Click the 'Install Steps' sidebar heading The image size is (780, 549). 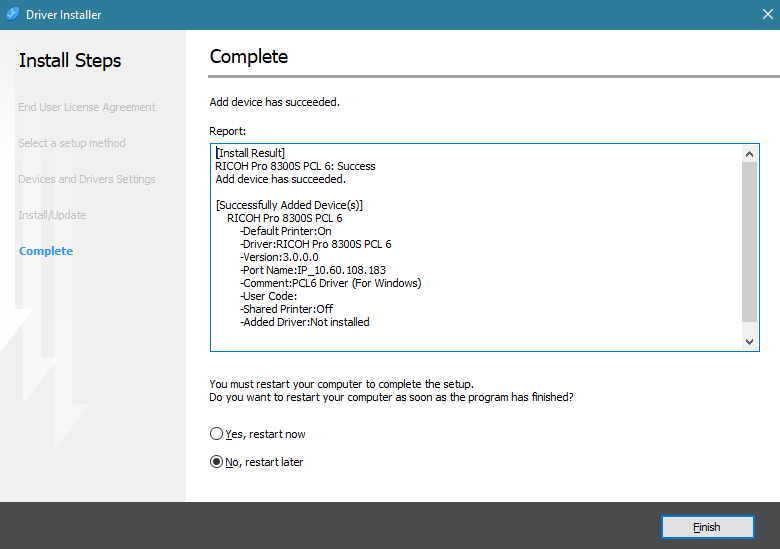(70, 61)
